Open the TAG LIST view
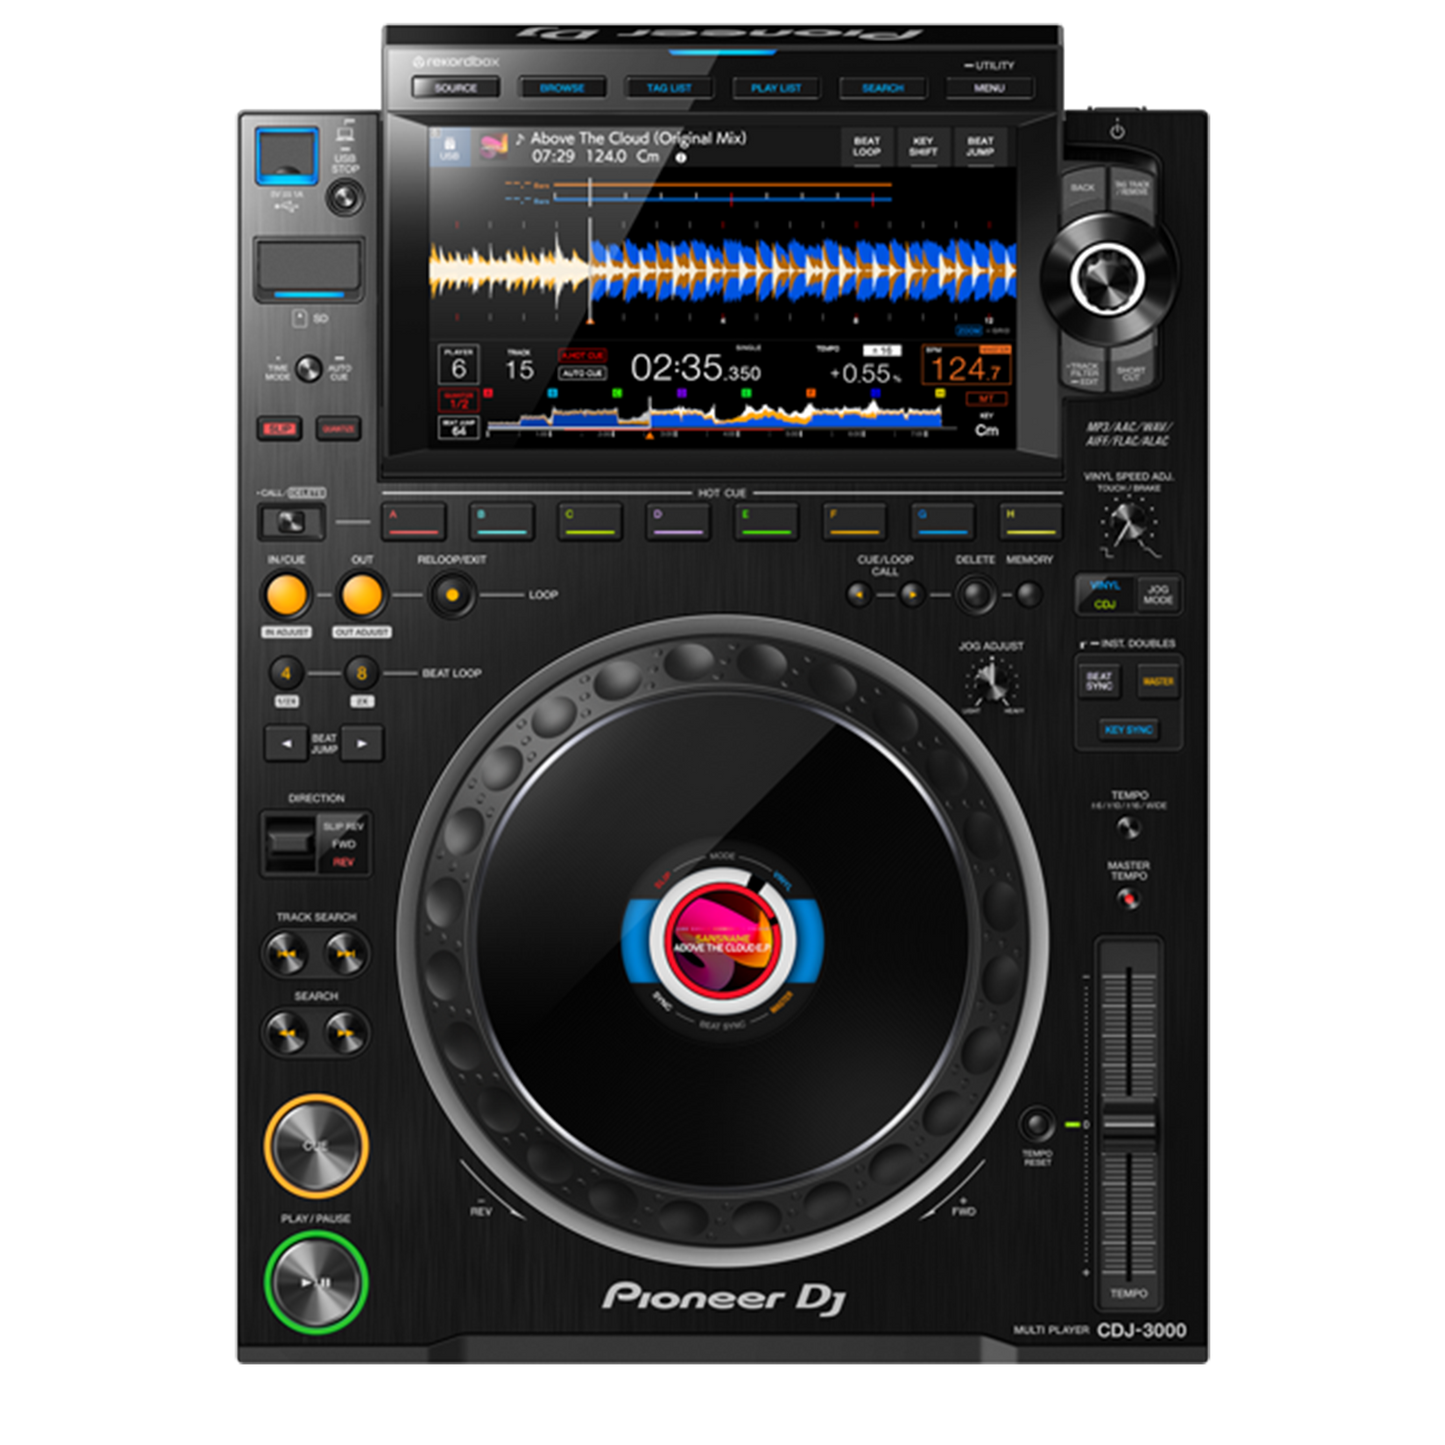This screenshot has height=1445, width=1445. [669, 88]
